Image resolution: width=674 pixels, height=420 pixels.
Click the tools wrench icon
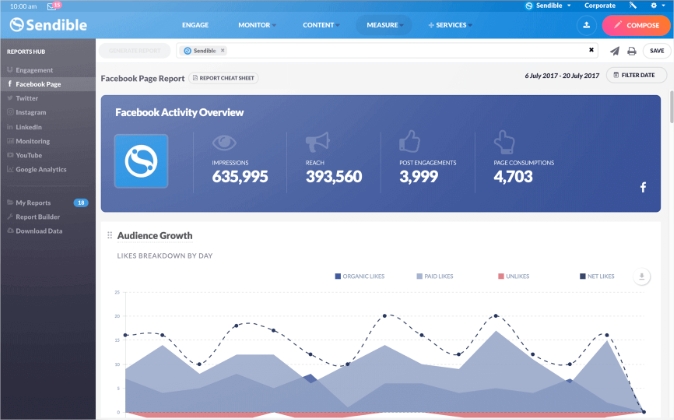633,6
